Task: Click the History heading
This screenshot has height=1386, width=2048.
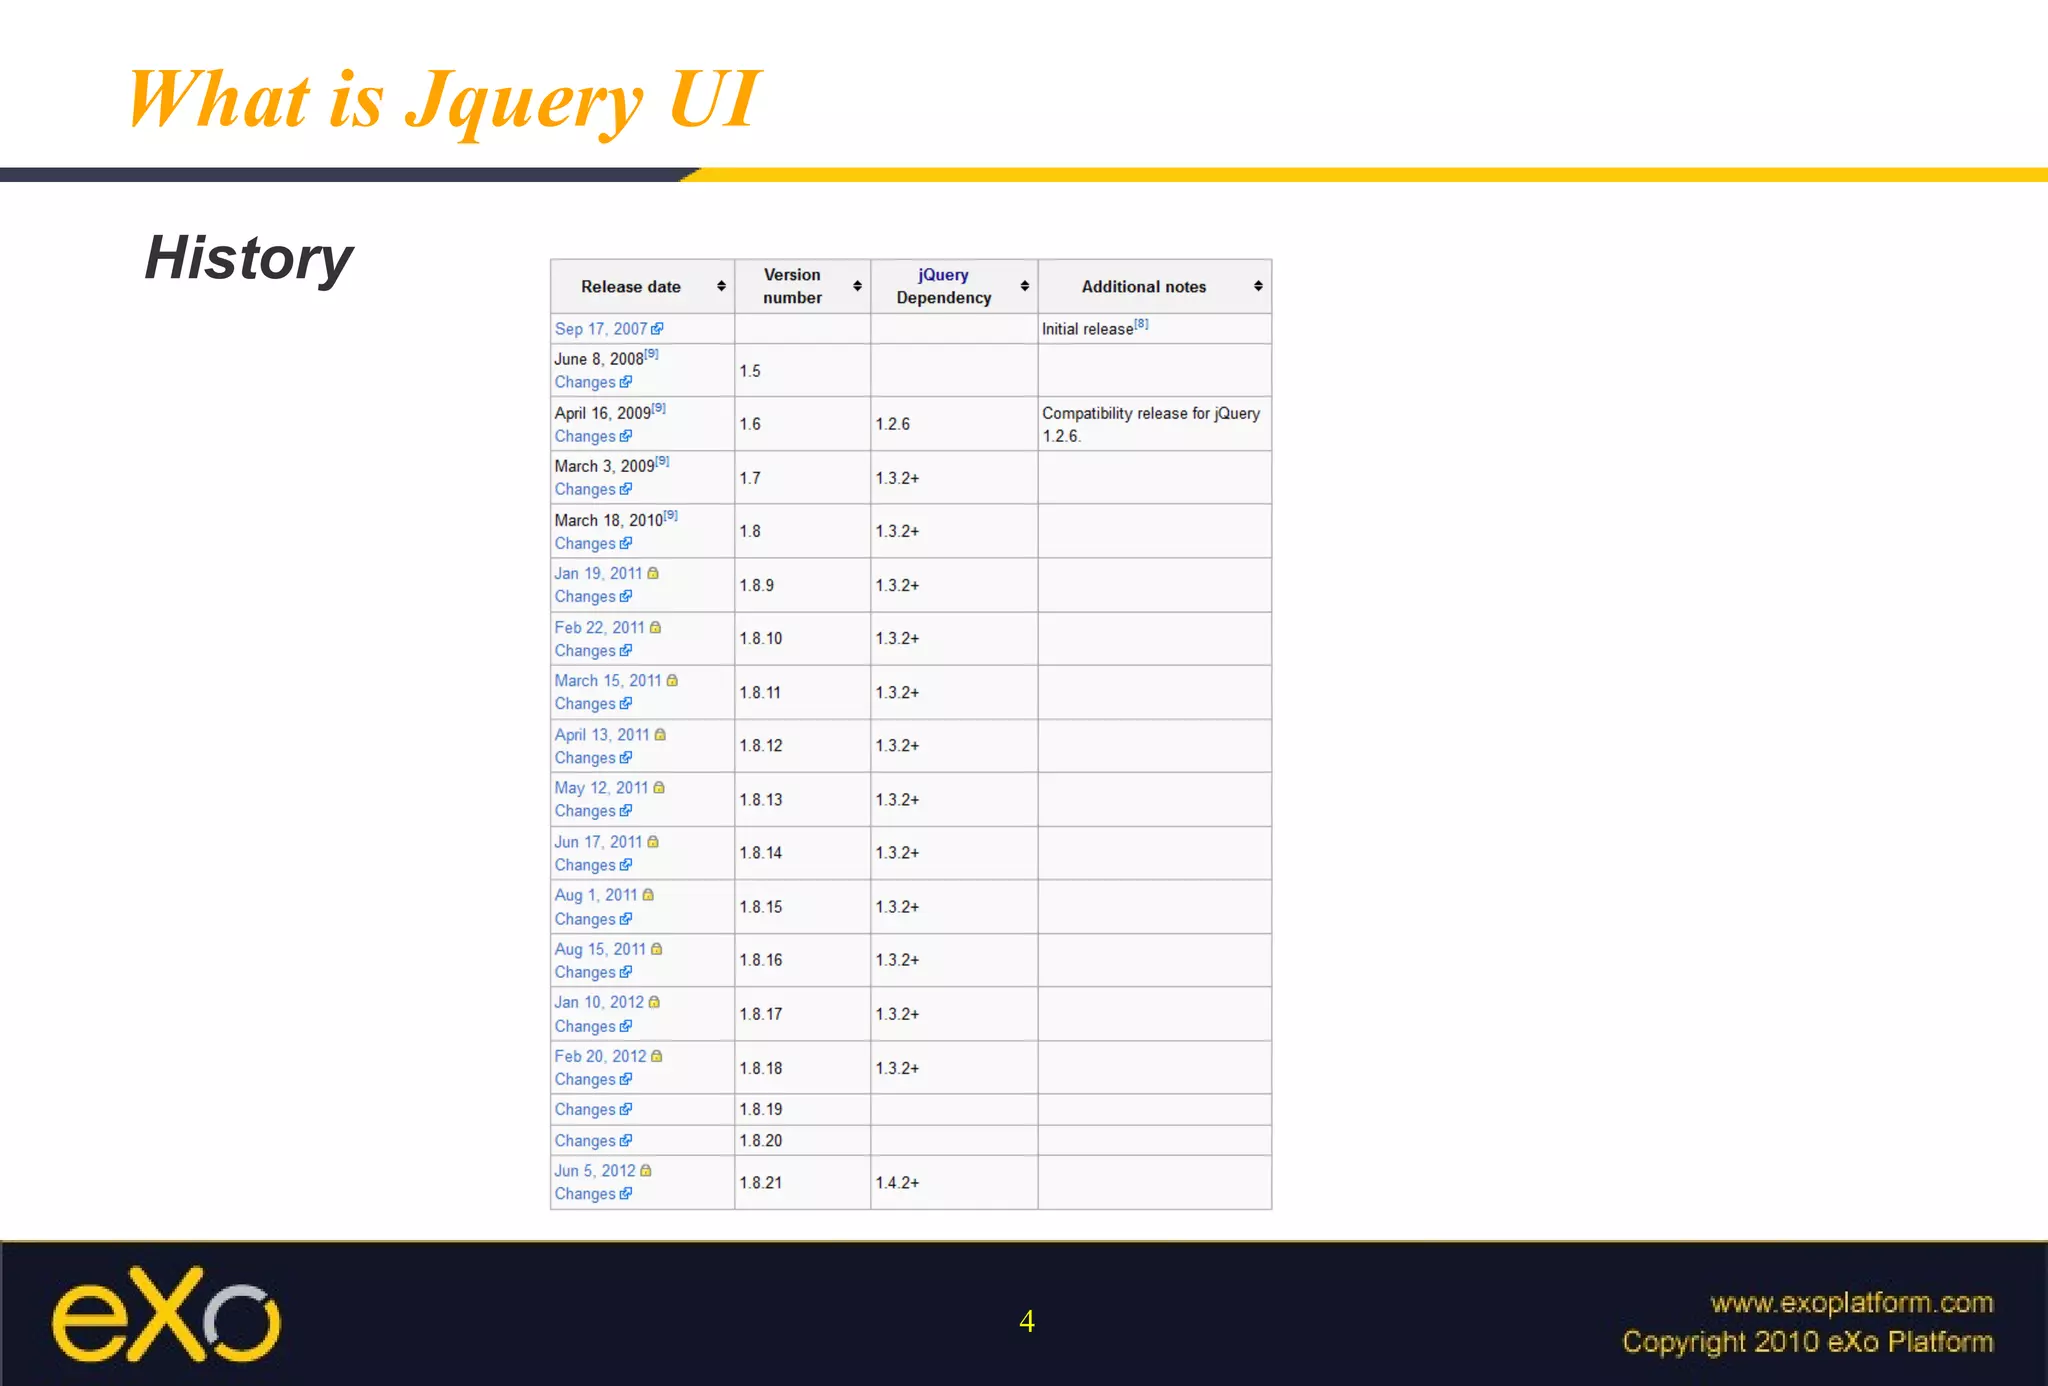Action: point(248,259)
